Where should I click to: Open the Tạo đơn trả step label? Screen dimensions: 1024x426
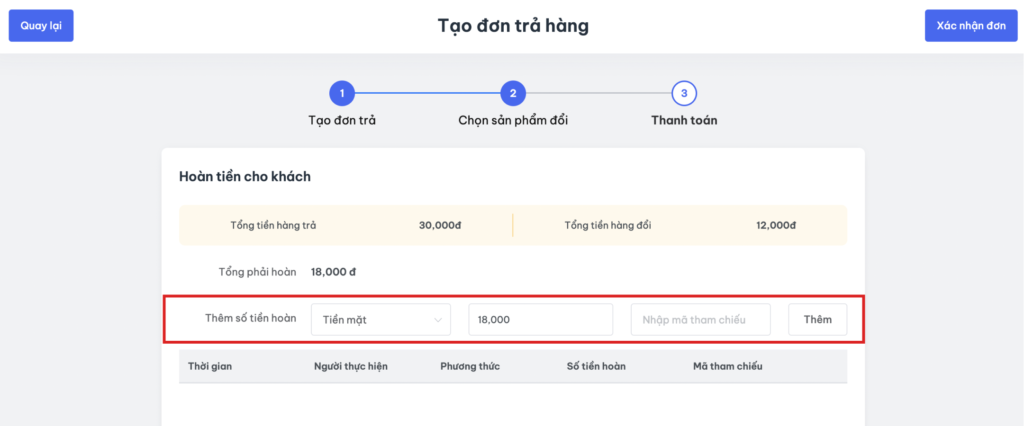pyautogui.click(x=342, y=120)
